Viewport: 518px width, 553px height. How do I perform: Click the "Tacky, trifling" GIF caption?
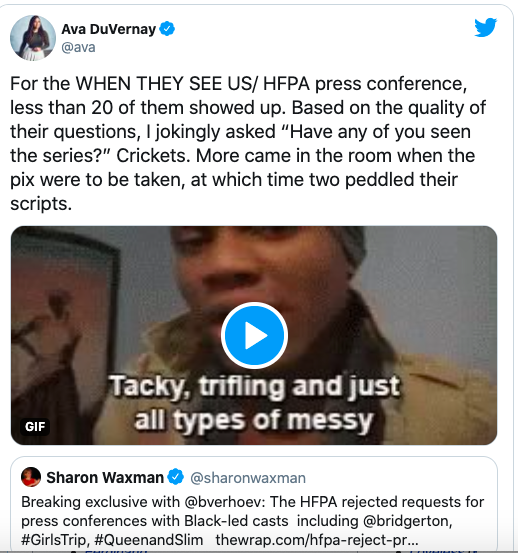click(x=254, y=403)
